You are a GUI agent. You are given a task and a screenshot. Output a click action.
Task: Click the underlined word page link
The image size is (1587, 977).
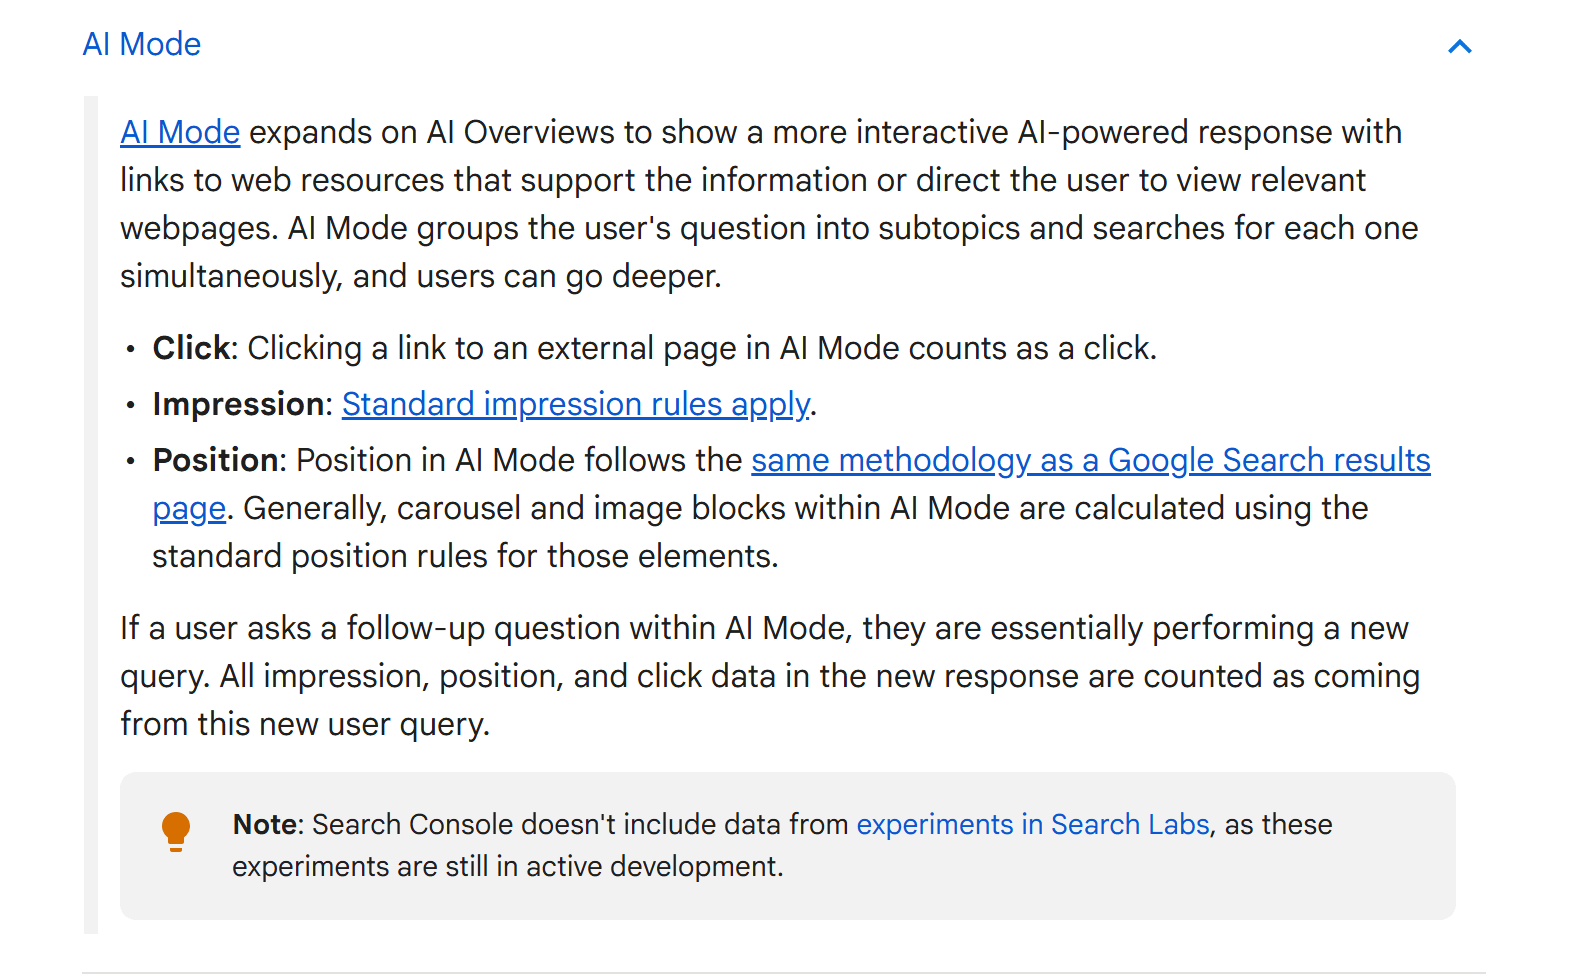point(189,509)
